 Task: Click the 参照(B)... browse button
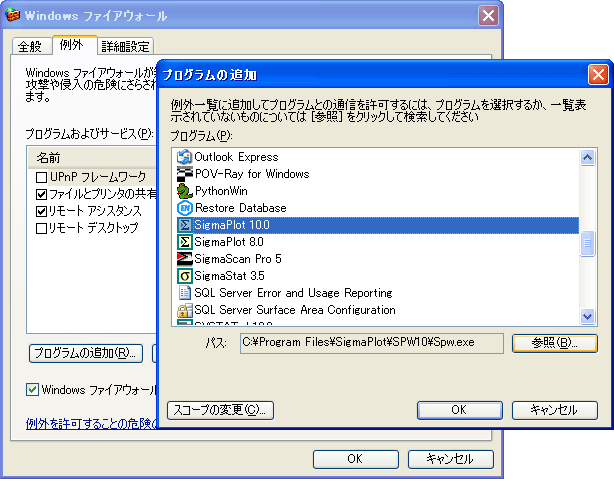(x=554, y=343)
